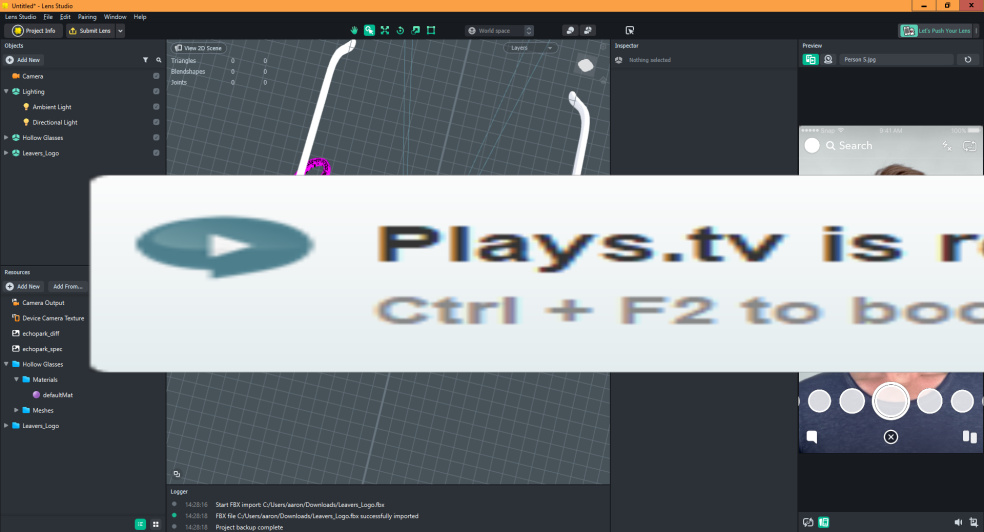Open the Lens Studio menu
This screenshot has width=984, height=532.
point(20,17)
